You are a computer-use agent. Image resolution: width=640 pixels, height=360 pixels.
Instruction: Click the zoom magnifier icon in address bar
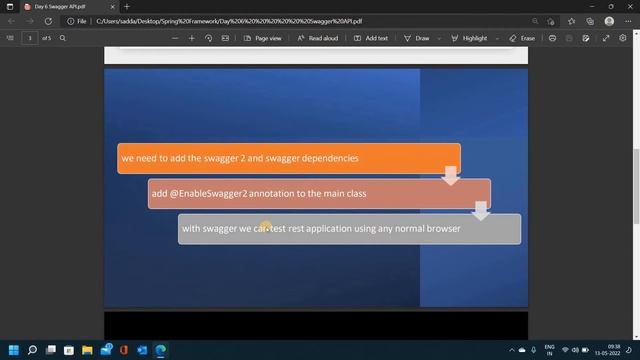click(x=535, y=21)
